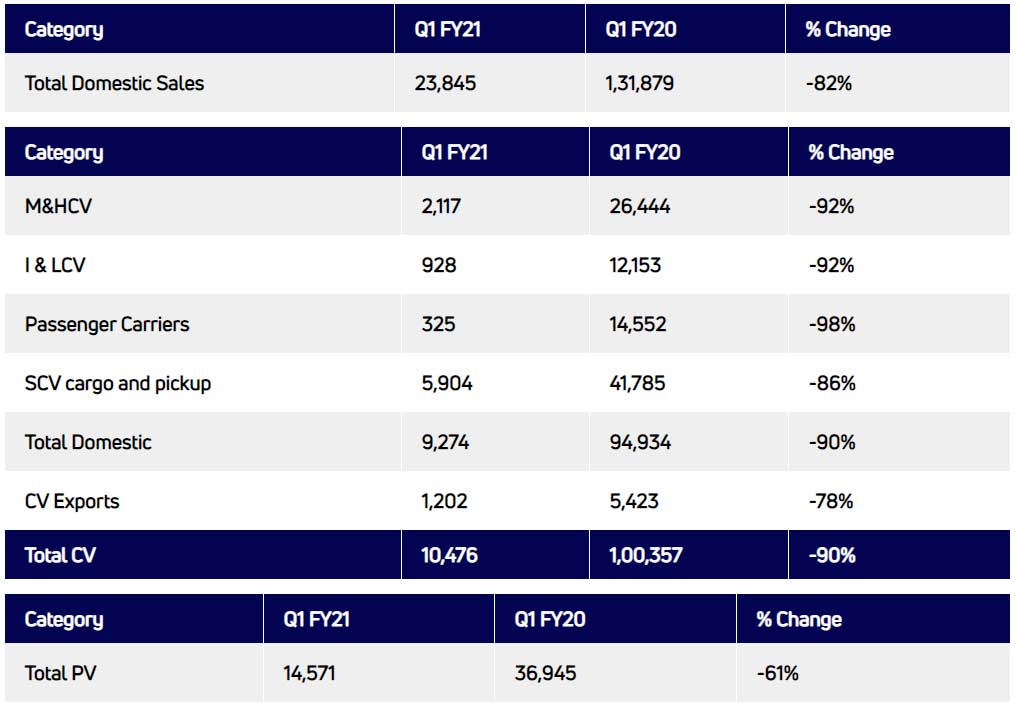Select the -61% change for Total PV
Image resolution: width=1015 pixels, height=706 pixels.
(777, 673)
